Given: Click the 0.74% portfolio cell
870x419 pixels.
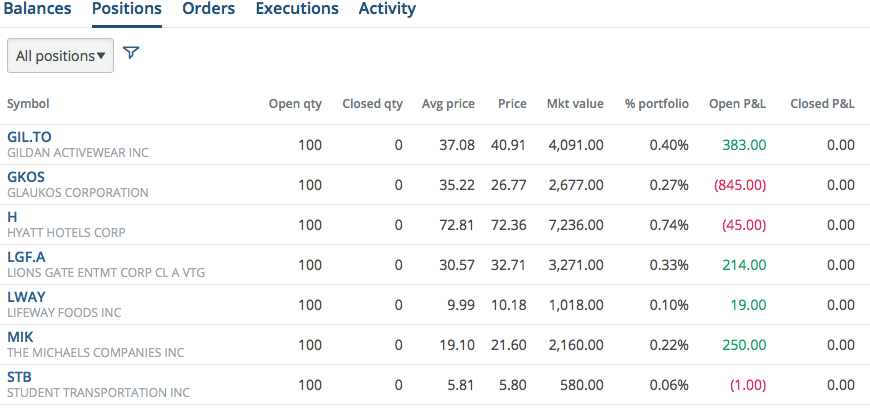Looking at the screenshot, I should click(x=669, y=225).
